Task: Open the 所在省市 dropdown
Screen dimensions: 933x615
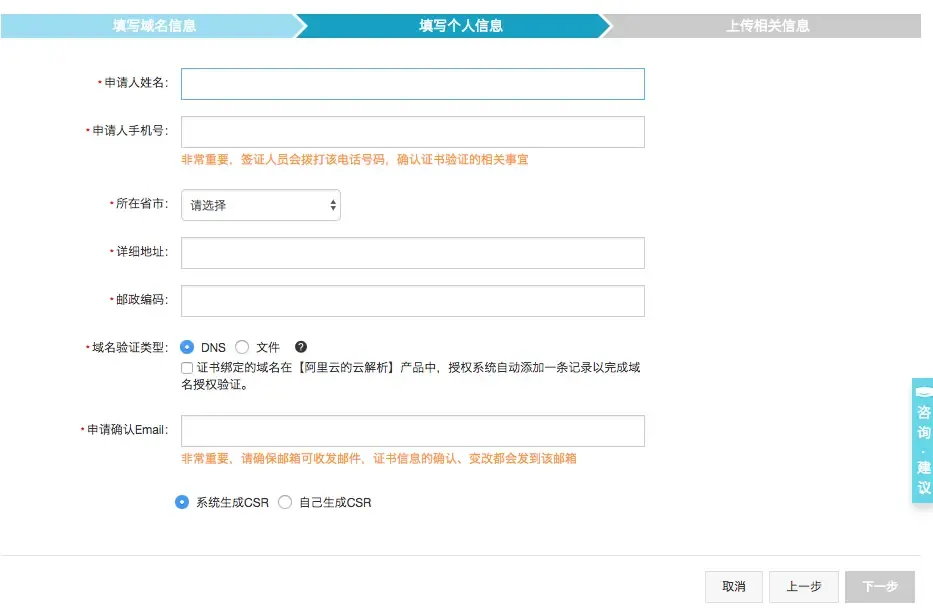Action: (261, 205)
